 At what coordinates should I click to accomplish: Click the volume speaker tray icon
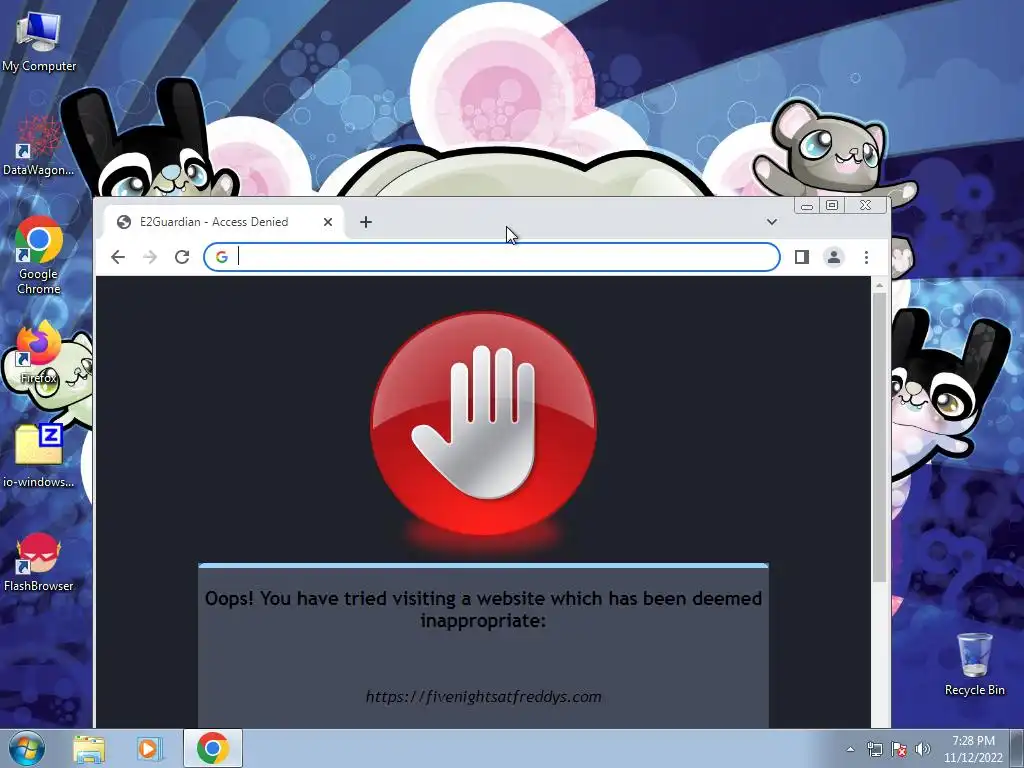pos(923,749)
